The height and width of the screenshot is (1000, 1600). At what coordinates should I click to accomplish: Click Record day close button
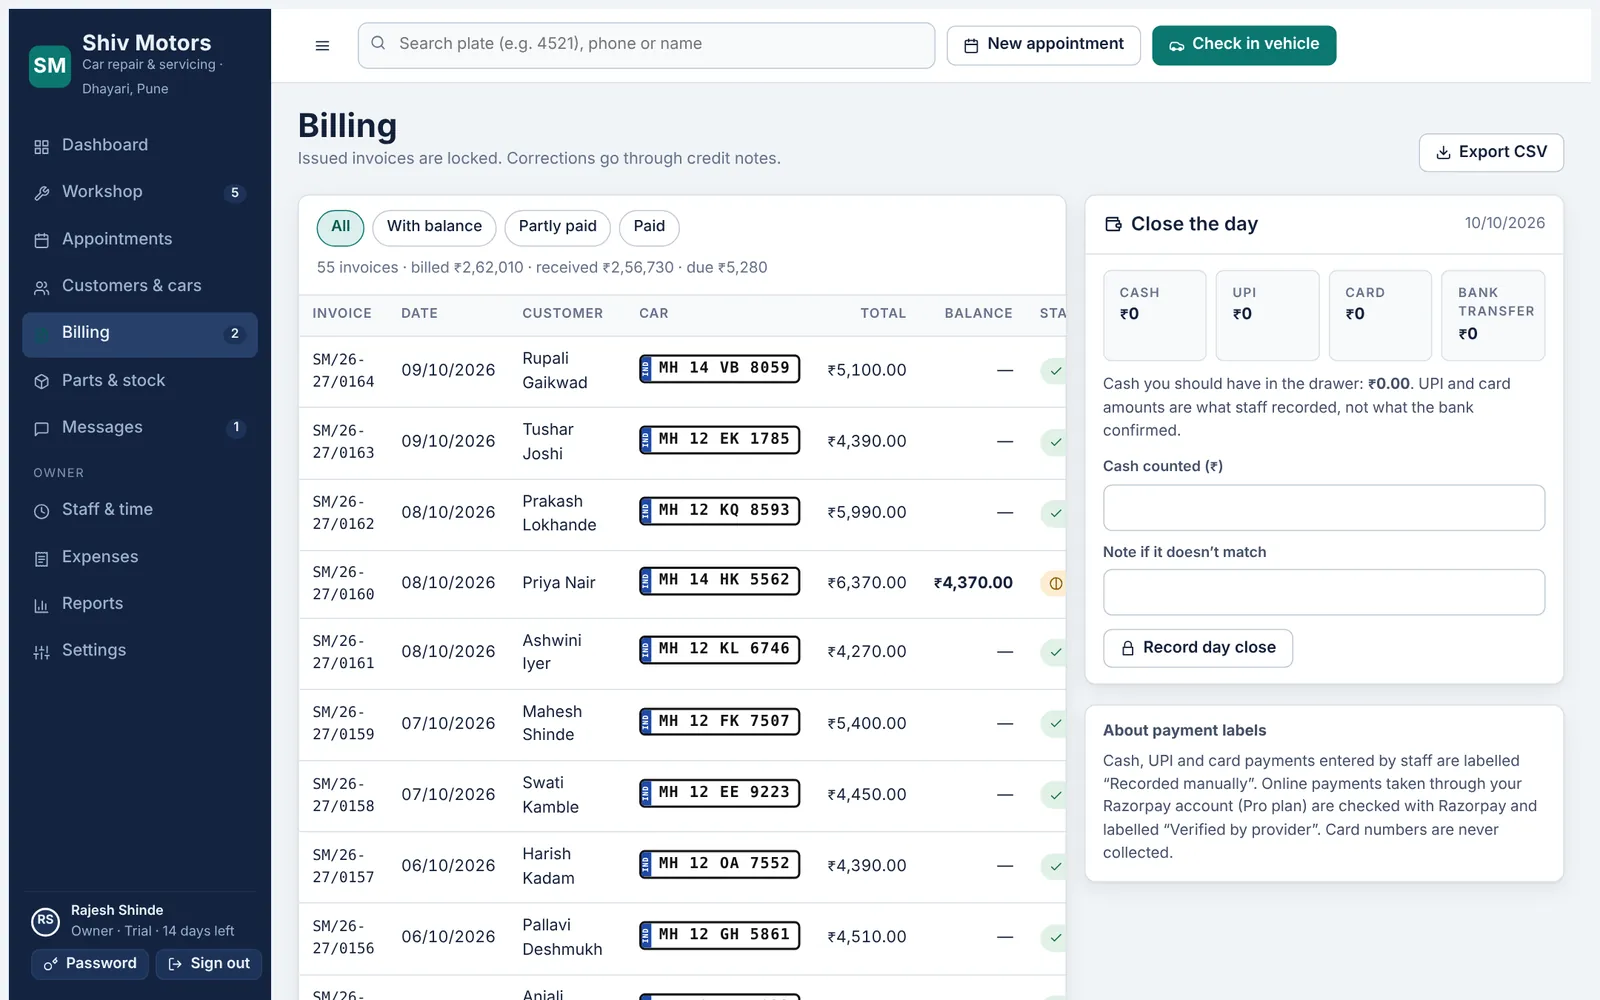(1197, 648)
